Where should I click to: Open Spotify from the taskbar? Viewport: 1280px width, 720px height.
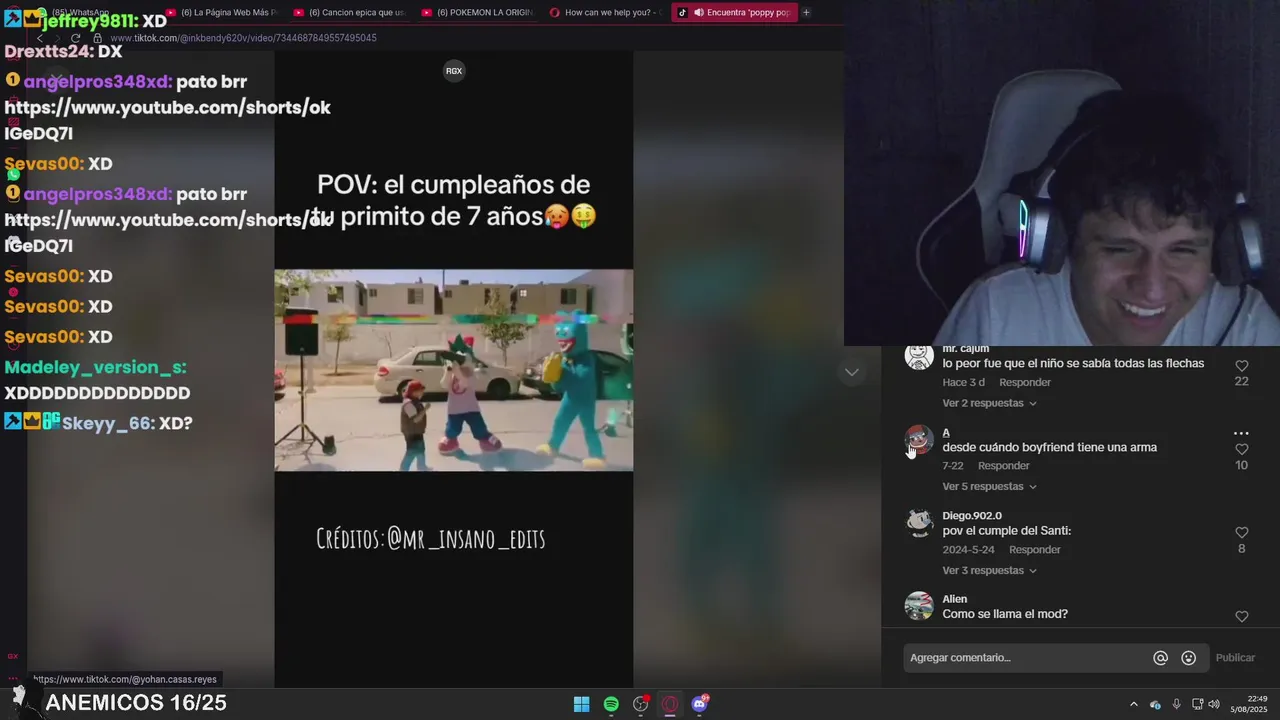(611, 704)
